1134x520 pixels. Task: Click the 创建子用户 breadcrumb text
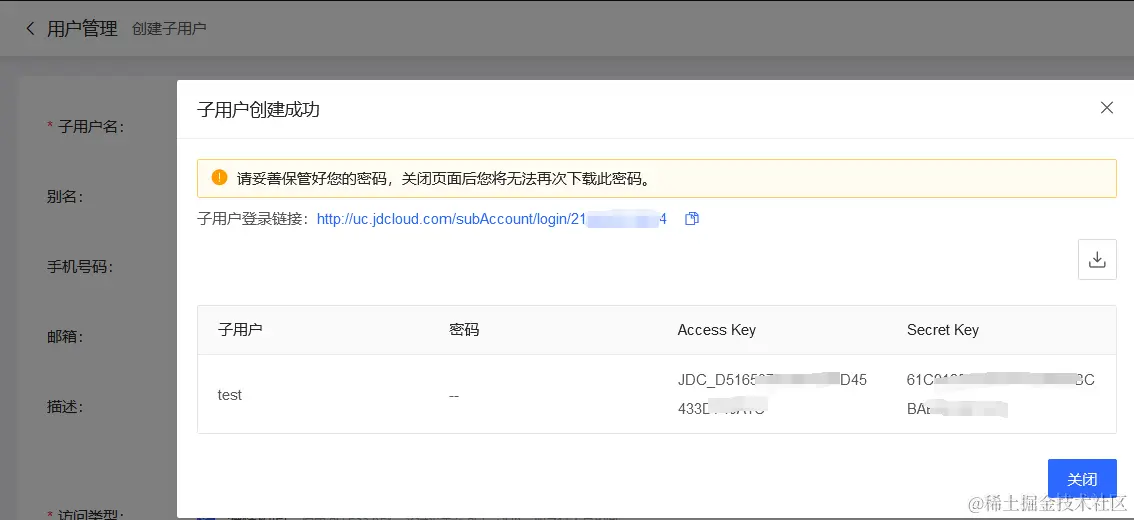[x=169, y=29]
